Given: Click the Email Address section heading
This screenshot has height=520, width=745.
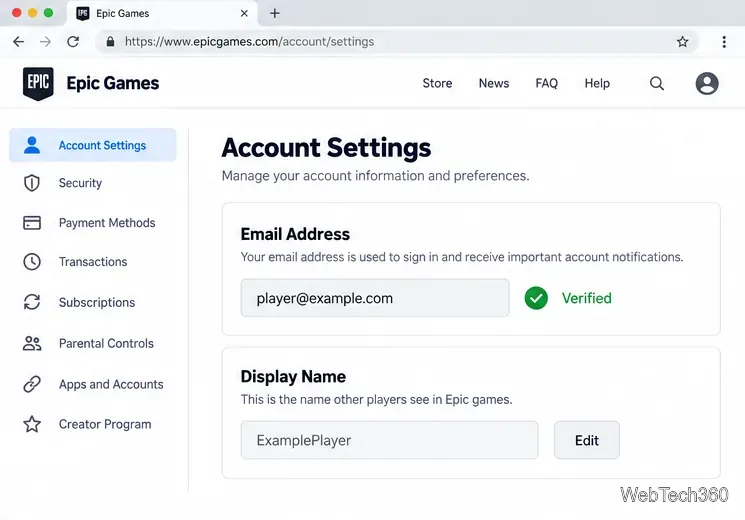Looking at the screenshot, I should 295,234.
